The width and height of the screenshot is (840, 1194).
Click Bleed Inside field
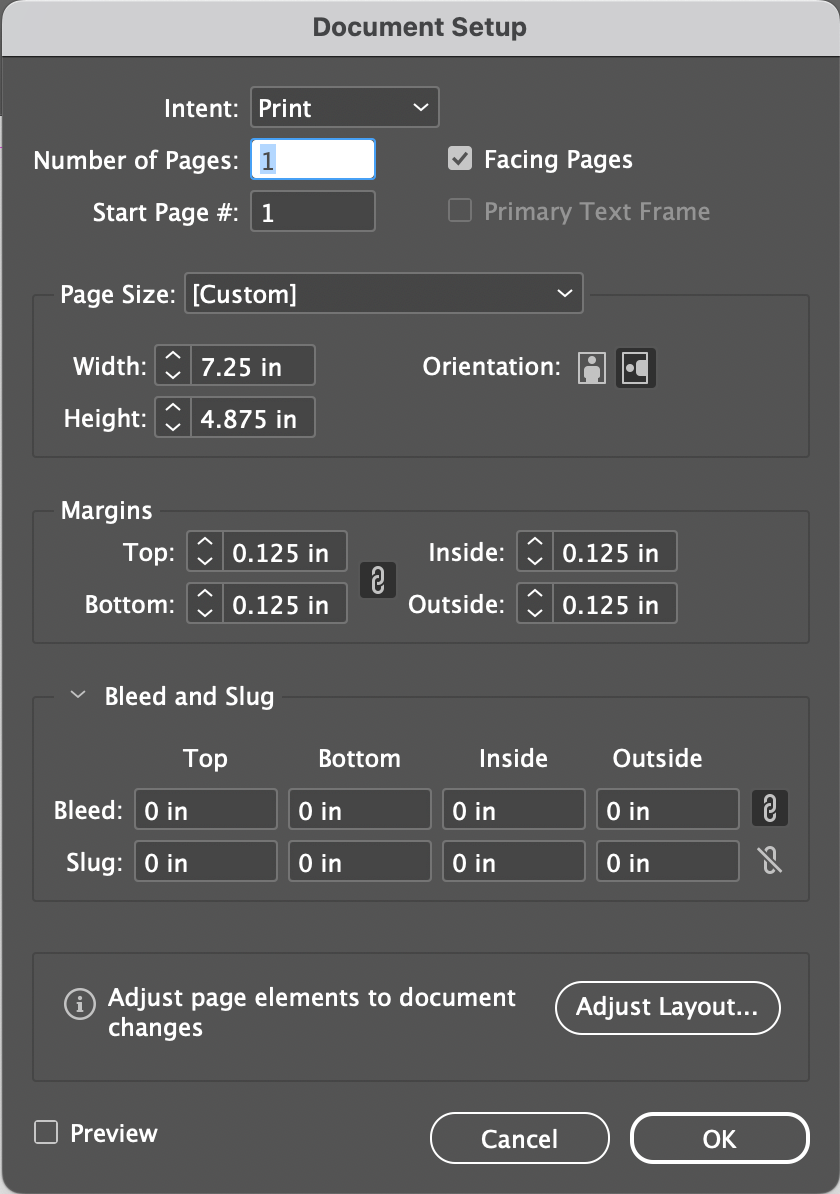click(x=513, y=809)
